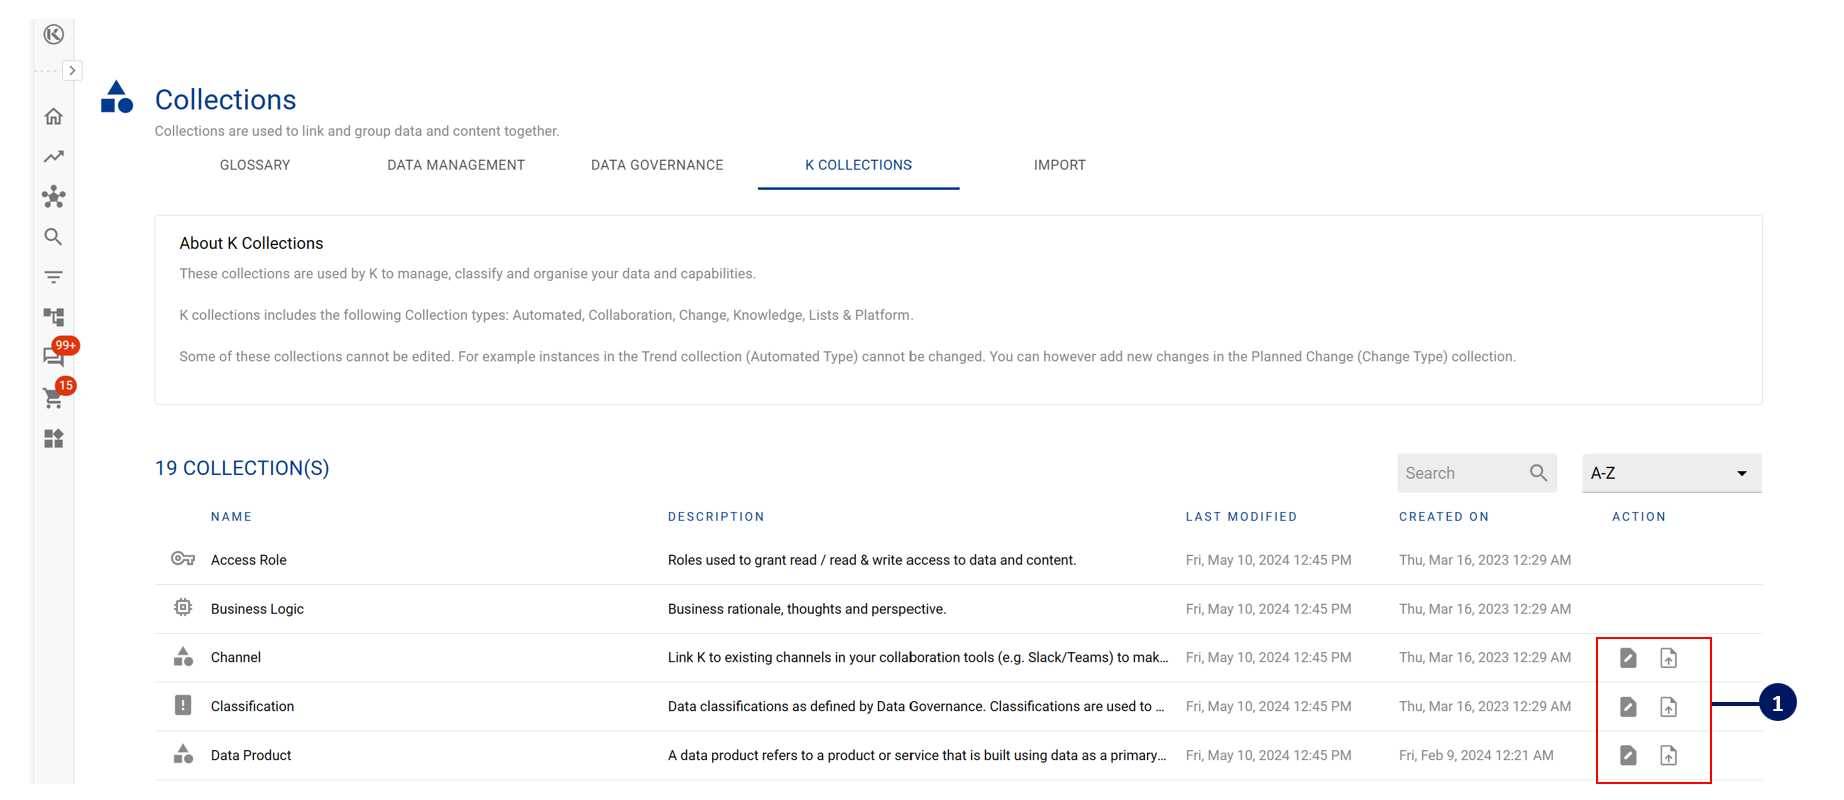Open the hierarchy tree icon in sidebar
1844x800 pixels.
coord(54,317)
